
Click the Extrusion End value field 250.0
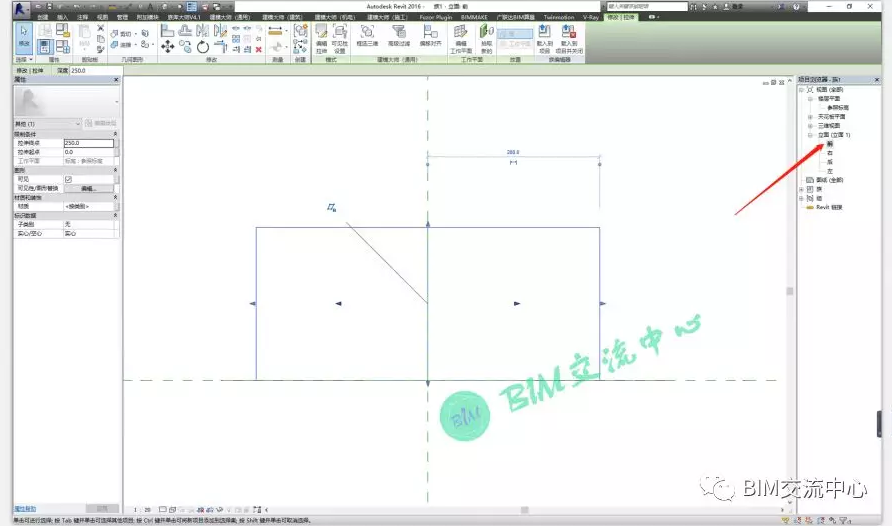click(x=89, y=143)
